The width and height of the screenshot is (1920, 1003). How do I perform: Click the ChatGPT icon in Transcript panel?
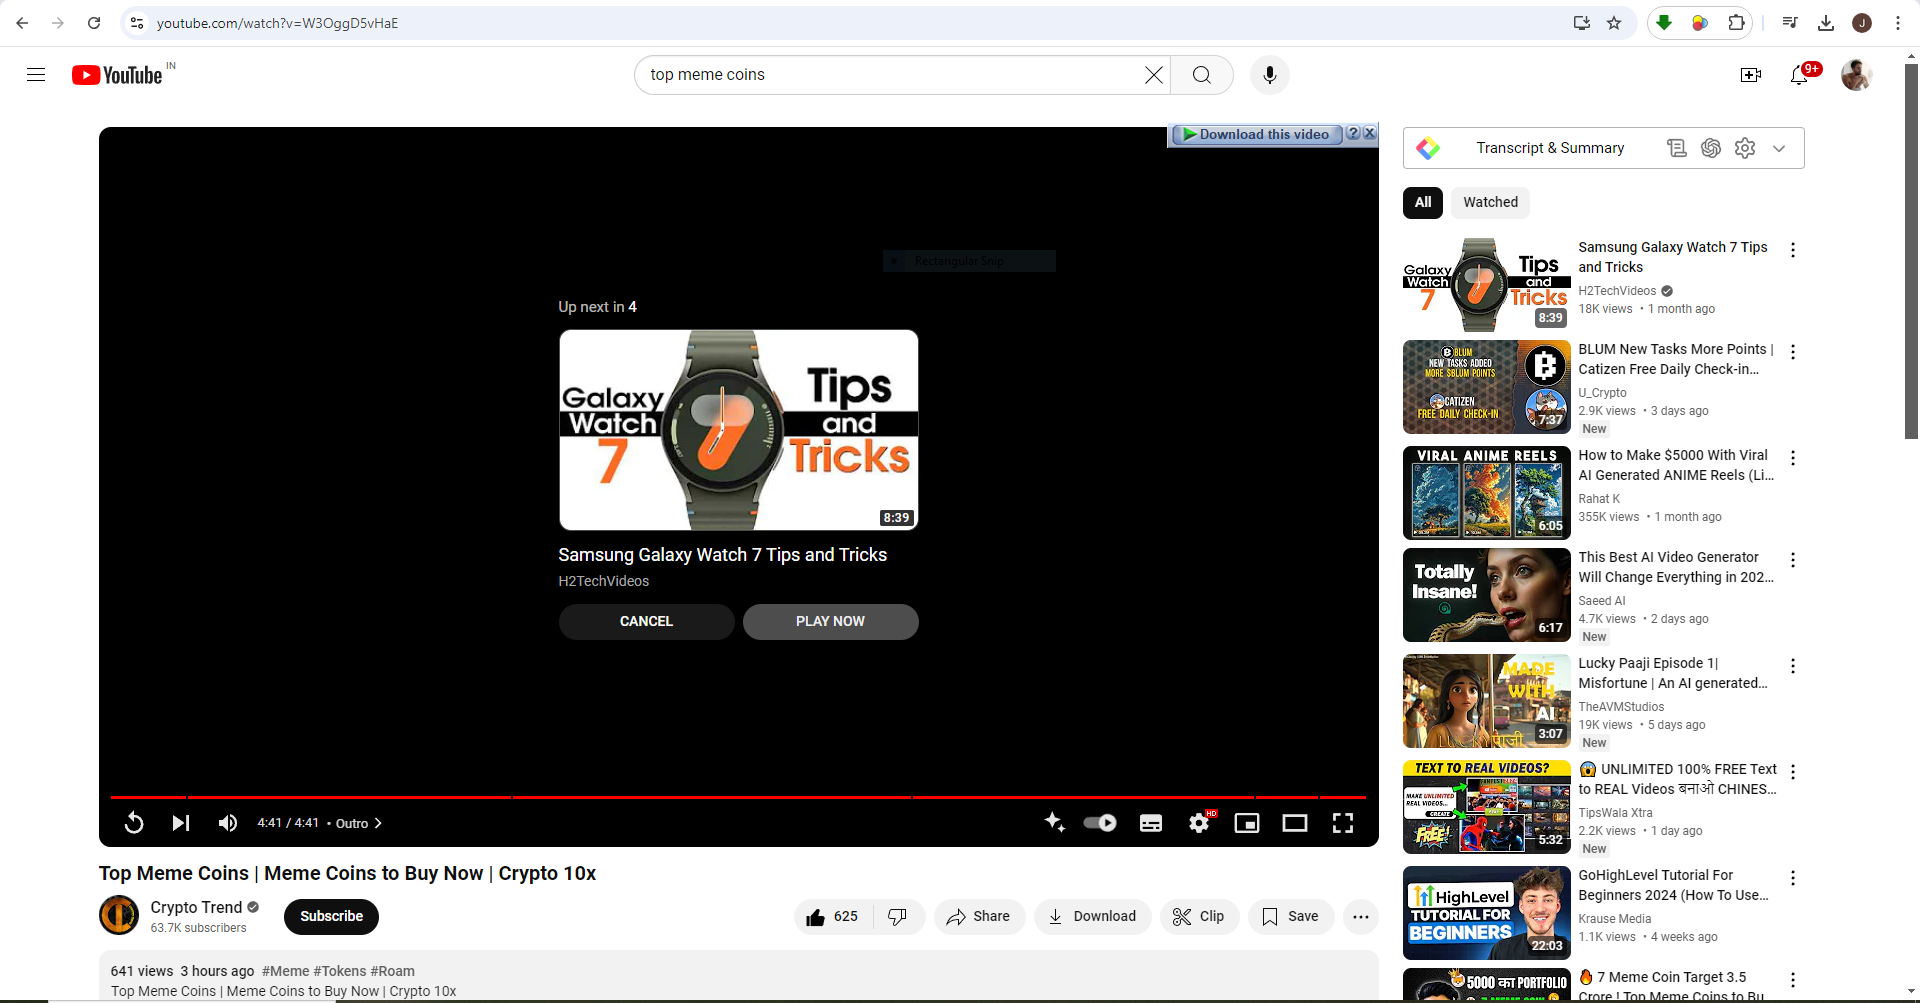[1711, 148]
